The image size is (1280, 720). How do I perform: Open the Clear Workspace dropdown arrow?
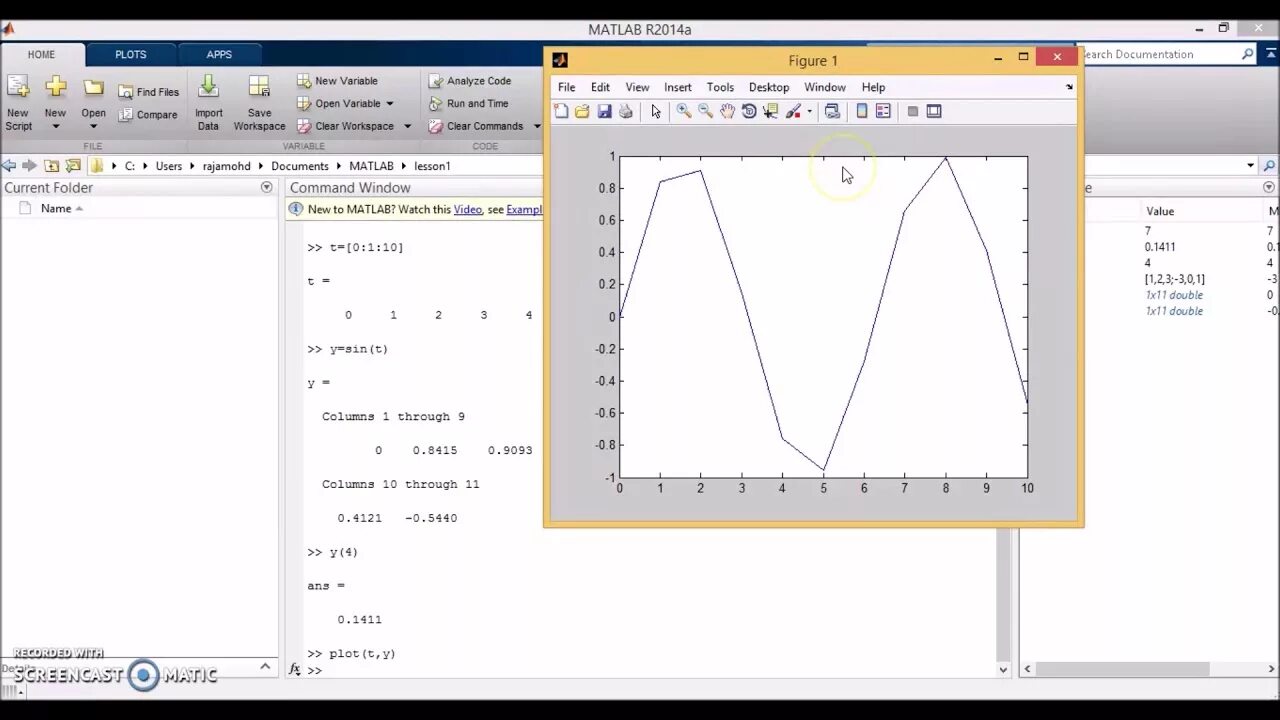(x=407, y=126)
